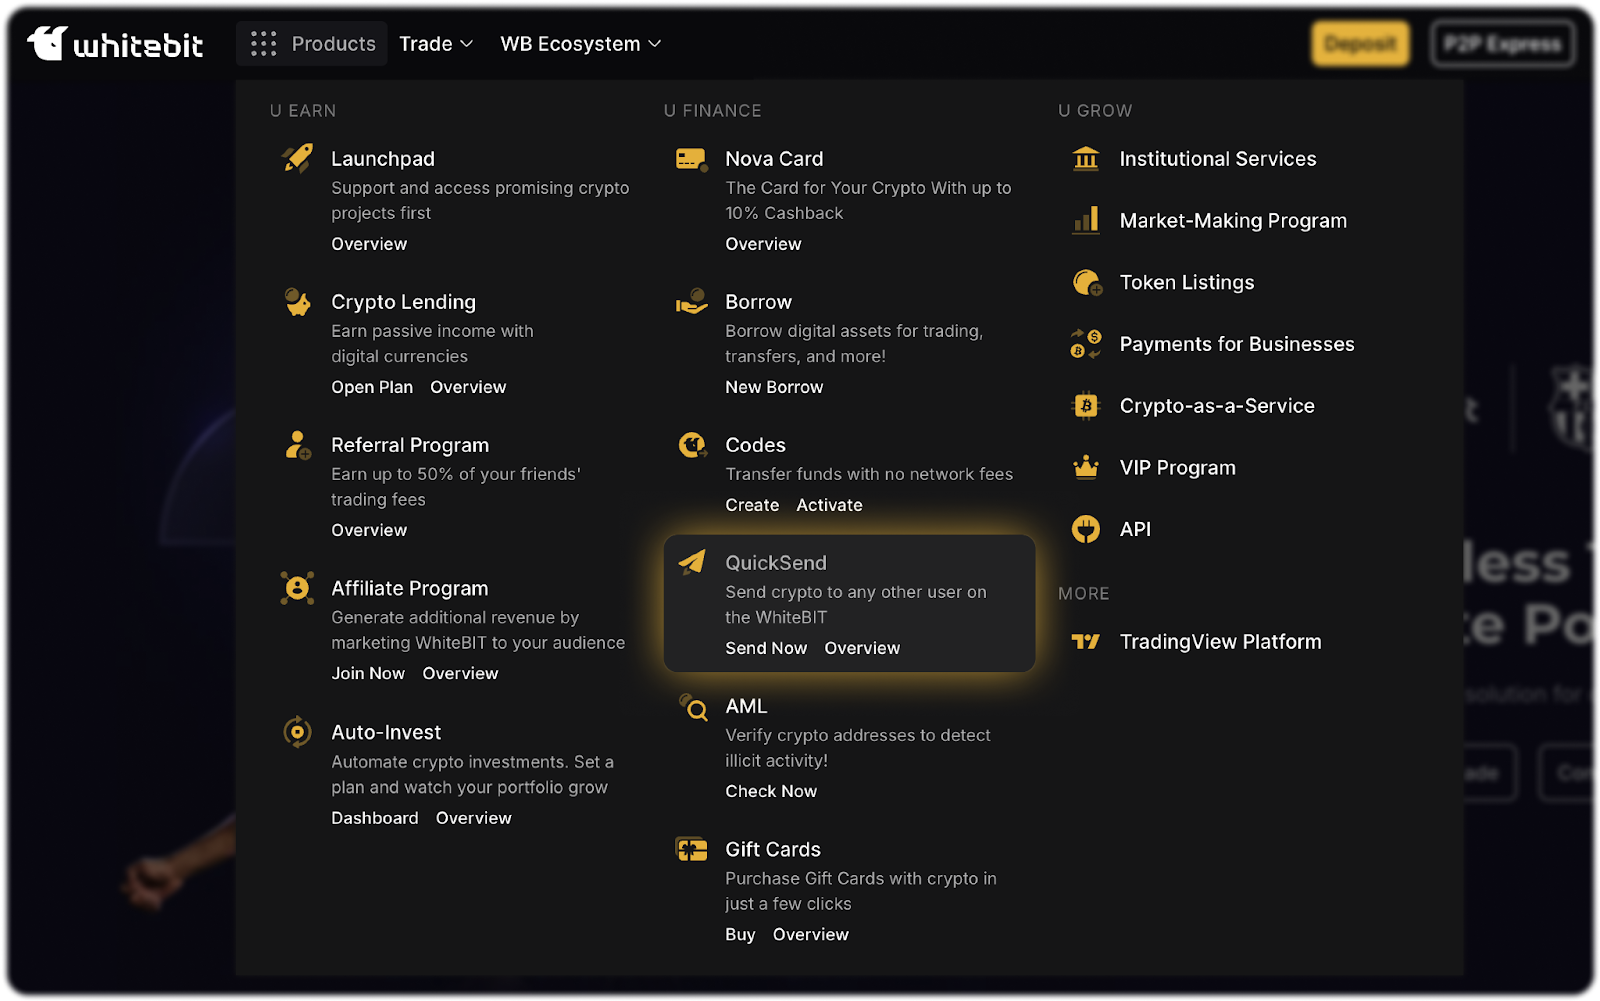Open the Token Listings menu item
The image size is (1600, 1001).
(1186, 283)
